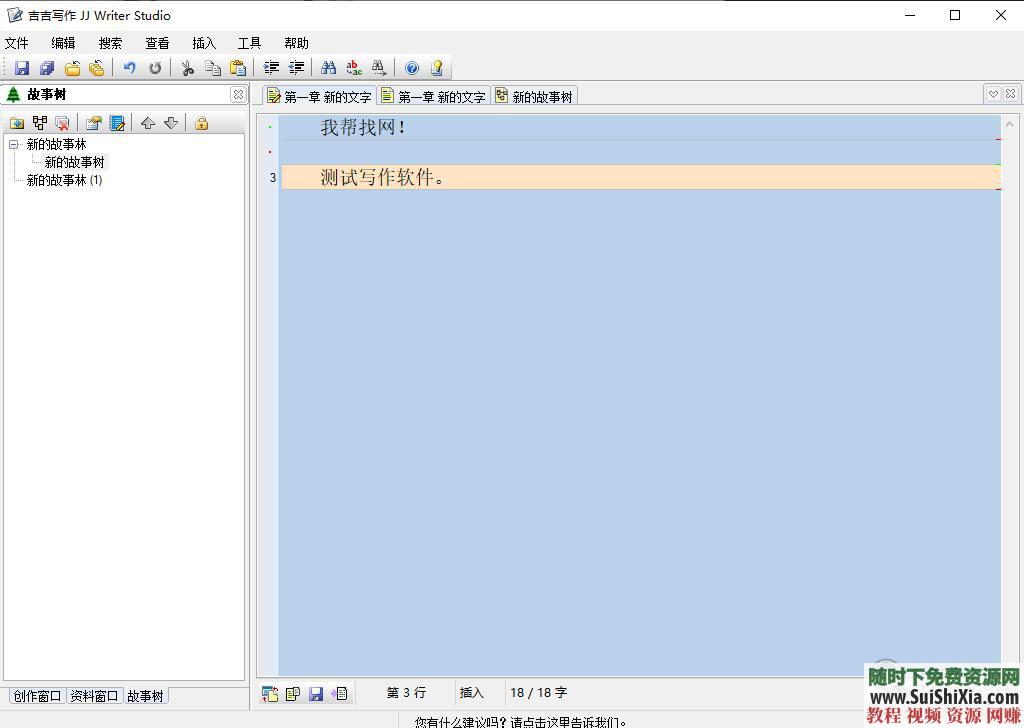The image size is (1024, 728).
Task: Select the Cut scissors icon
Action: pos(188,67)
